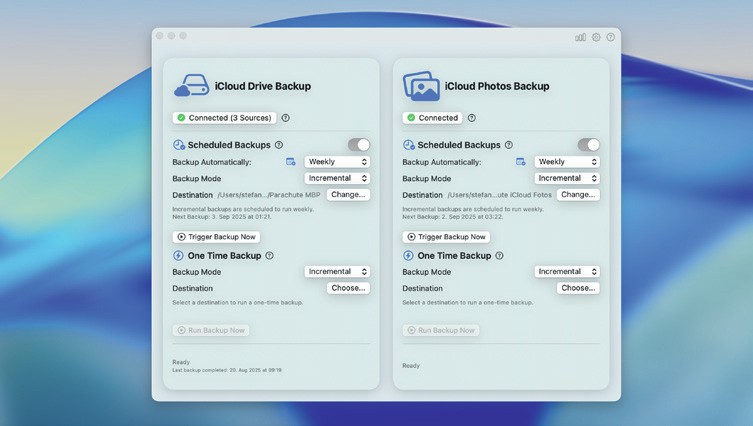Open the statistics chart icon in the title bar
This screenshot has height=426, width=753.
(x=580, y=37)
